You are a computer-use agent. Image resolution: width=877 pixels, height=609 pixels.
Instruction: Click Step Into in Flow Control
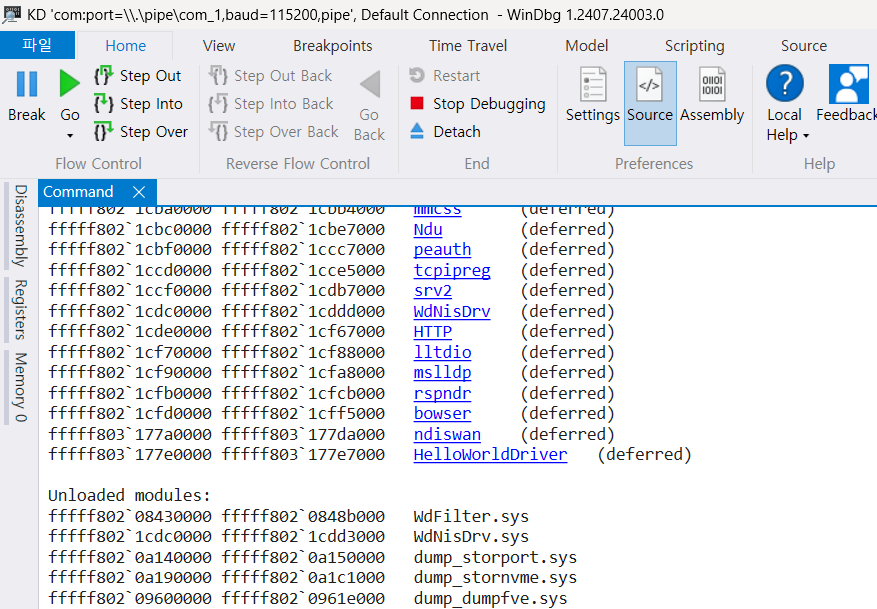pos(139,103)
